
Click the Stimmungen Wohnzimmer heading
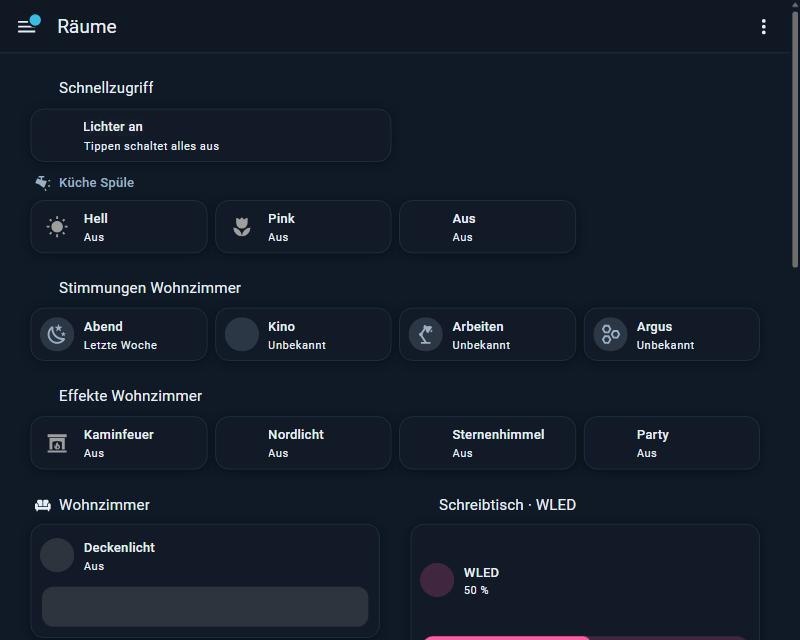tap(149, 288)
